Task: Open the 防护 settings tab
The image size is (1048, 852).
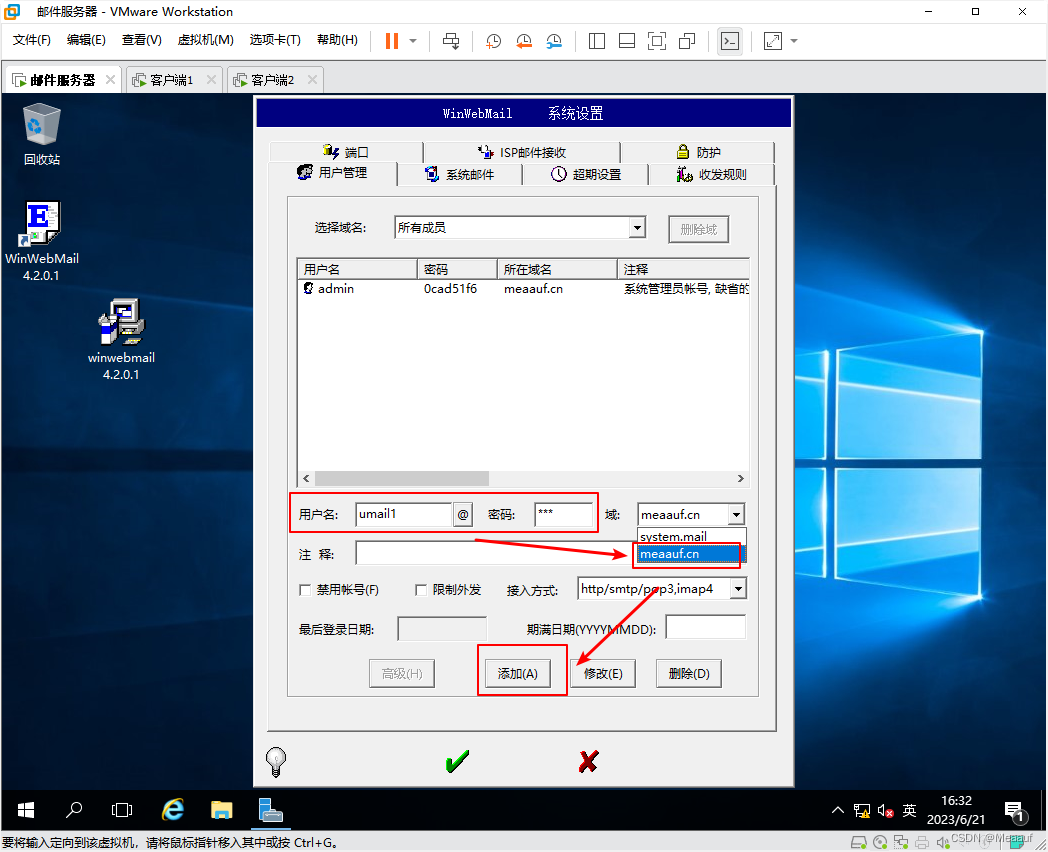Action: tap(698, 152)
